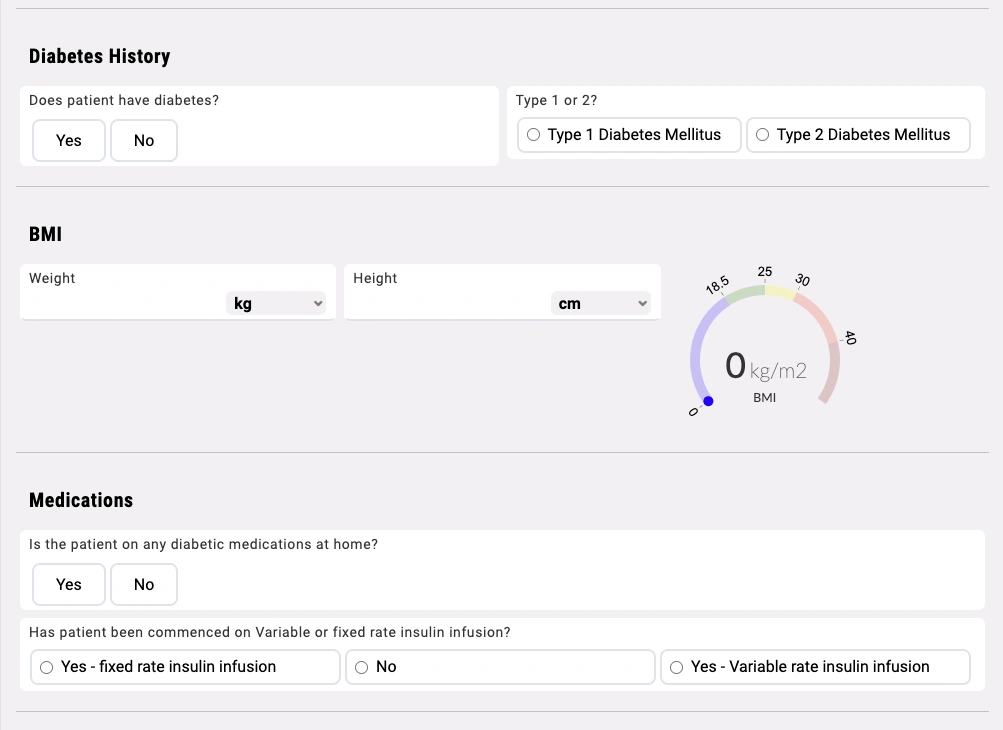Select Yes for diabetic medications at home
The height and width of the screenshot is (730, 1003).
(x=68, y=584)
